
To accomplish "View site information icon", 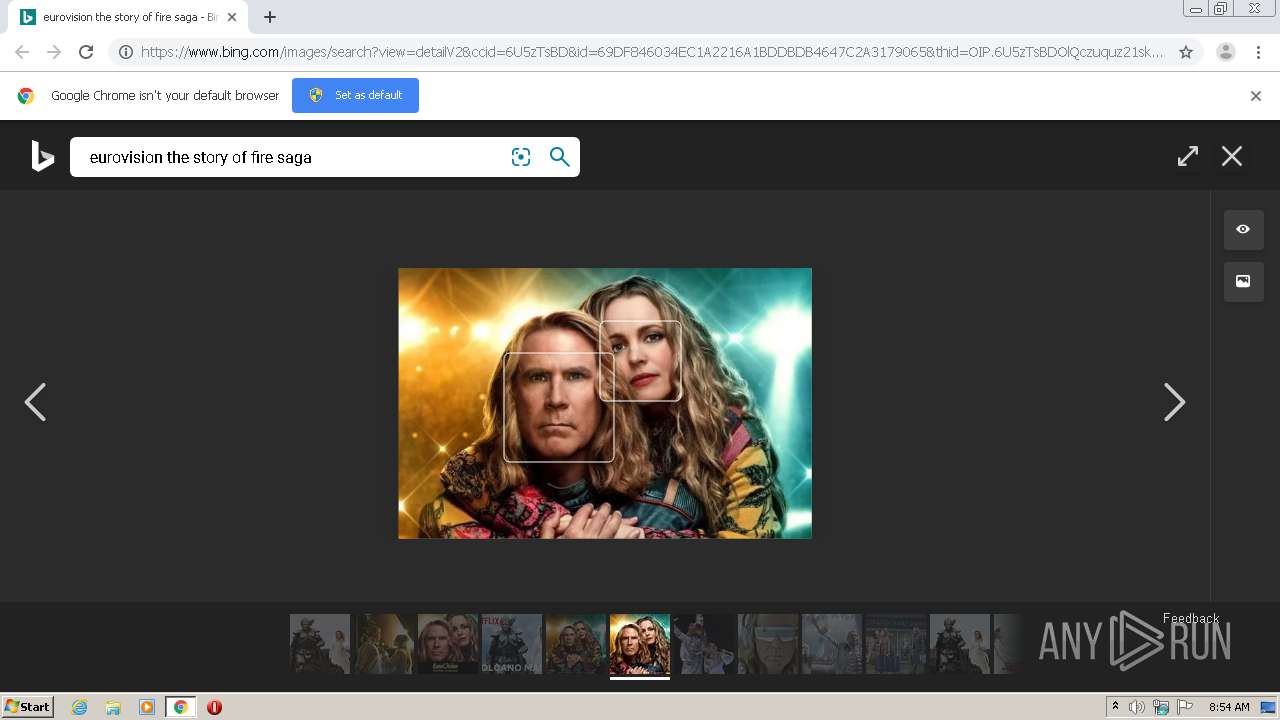I will coord(126,52).
